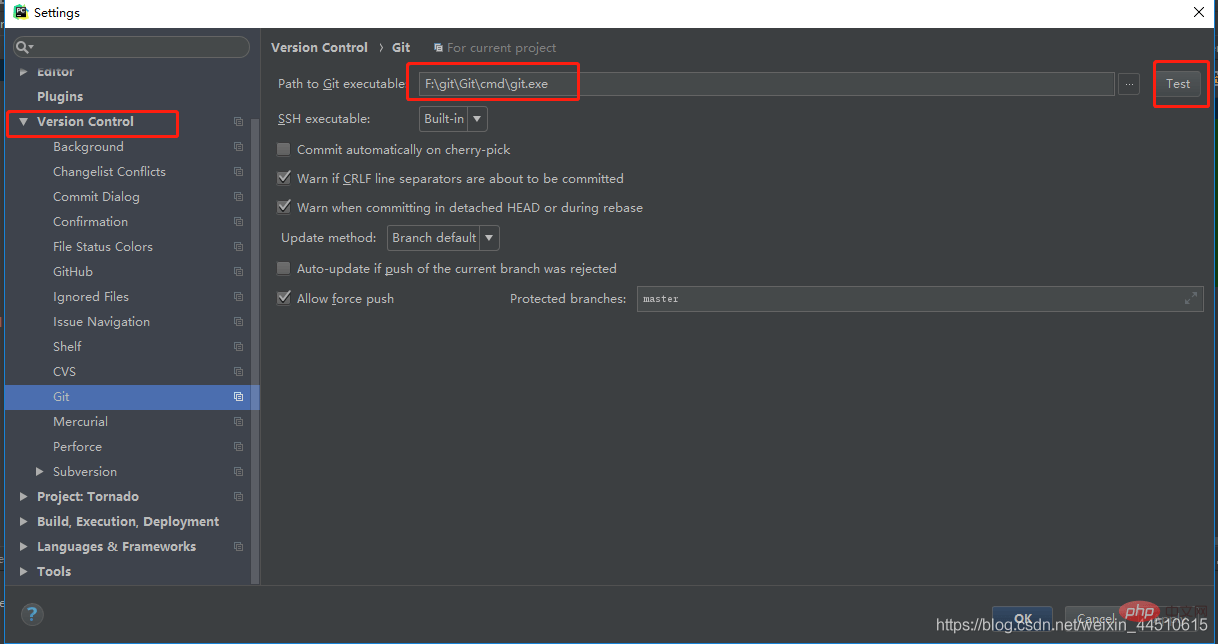Select Confirmation in settings tree

click(x=90, y=222)
